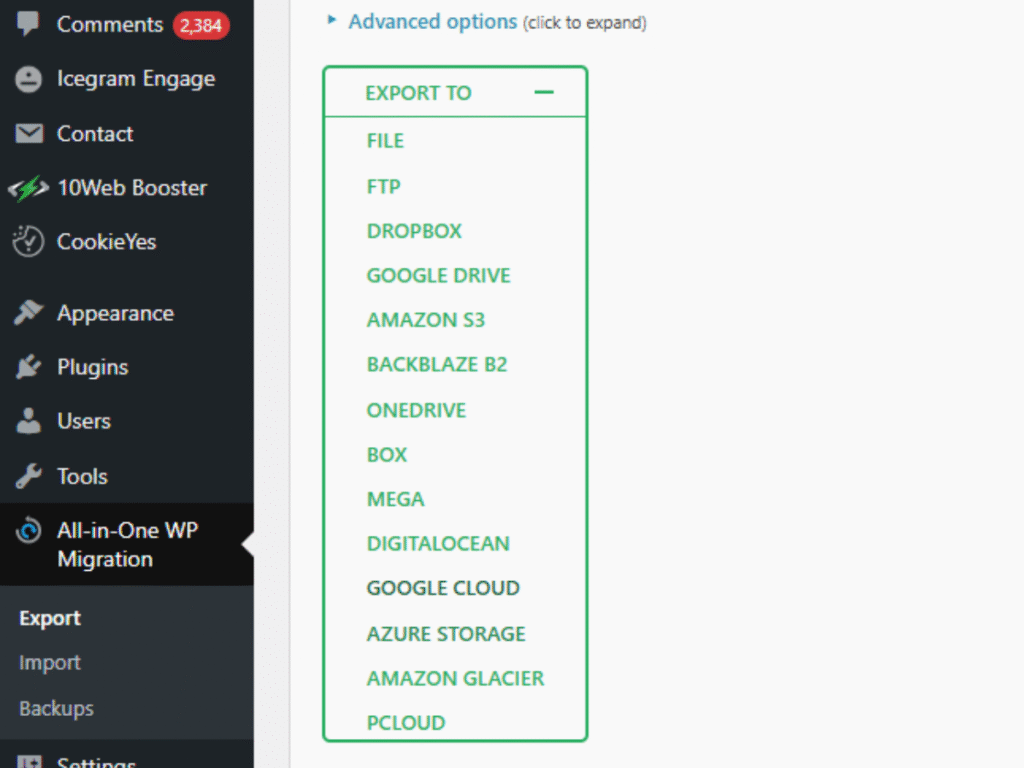Choose FILE export option
1024x768 pixels.
tap(385, 141)
